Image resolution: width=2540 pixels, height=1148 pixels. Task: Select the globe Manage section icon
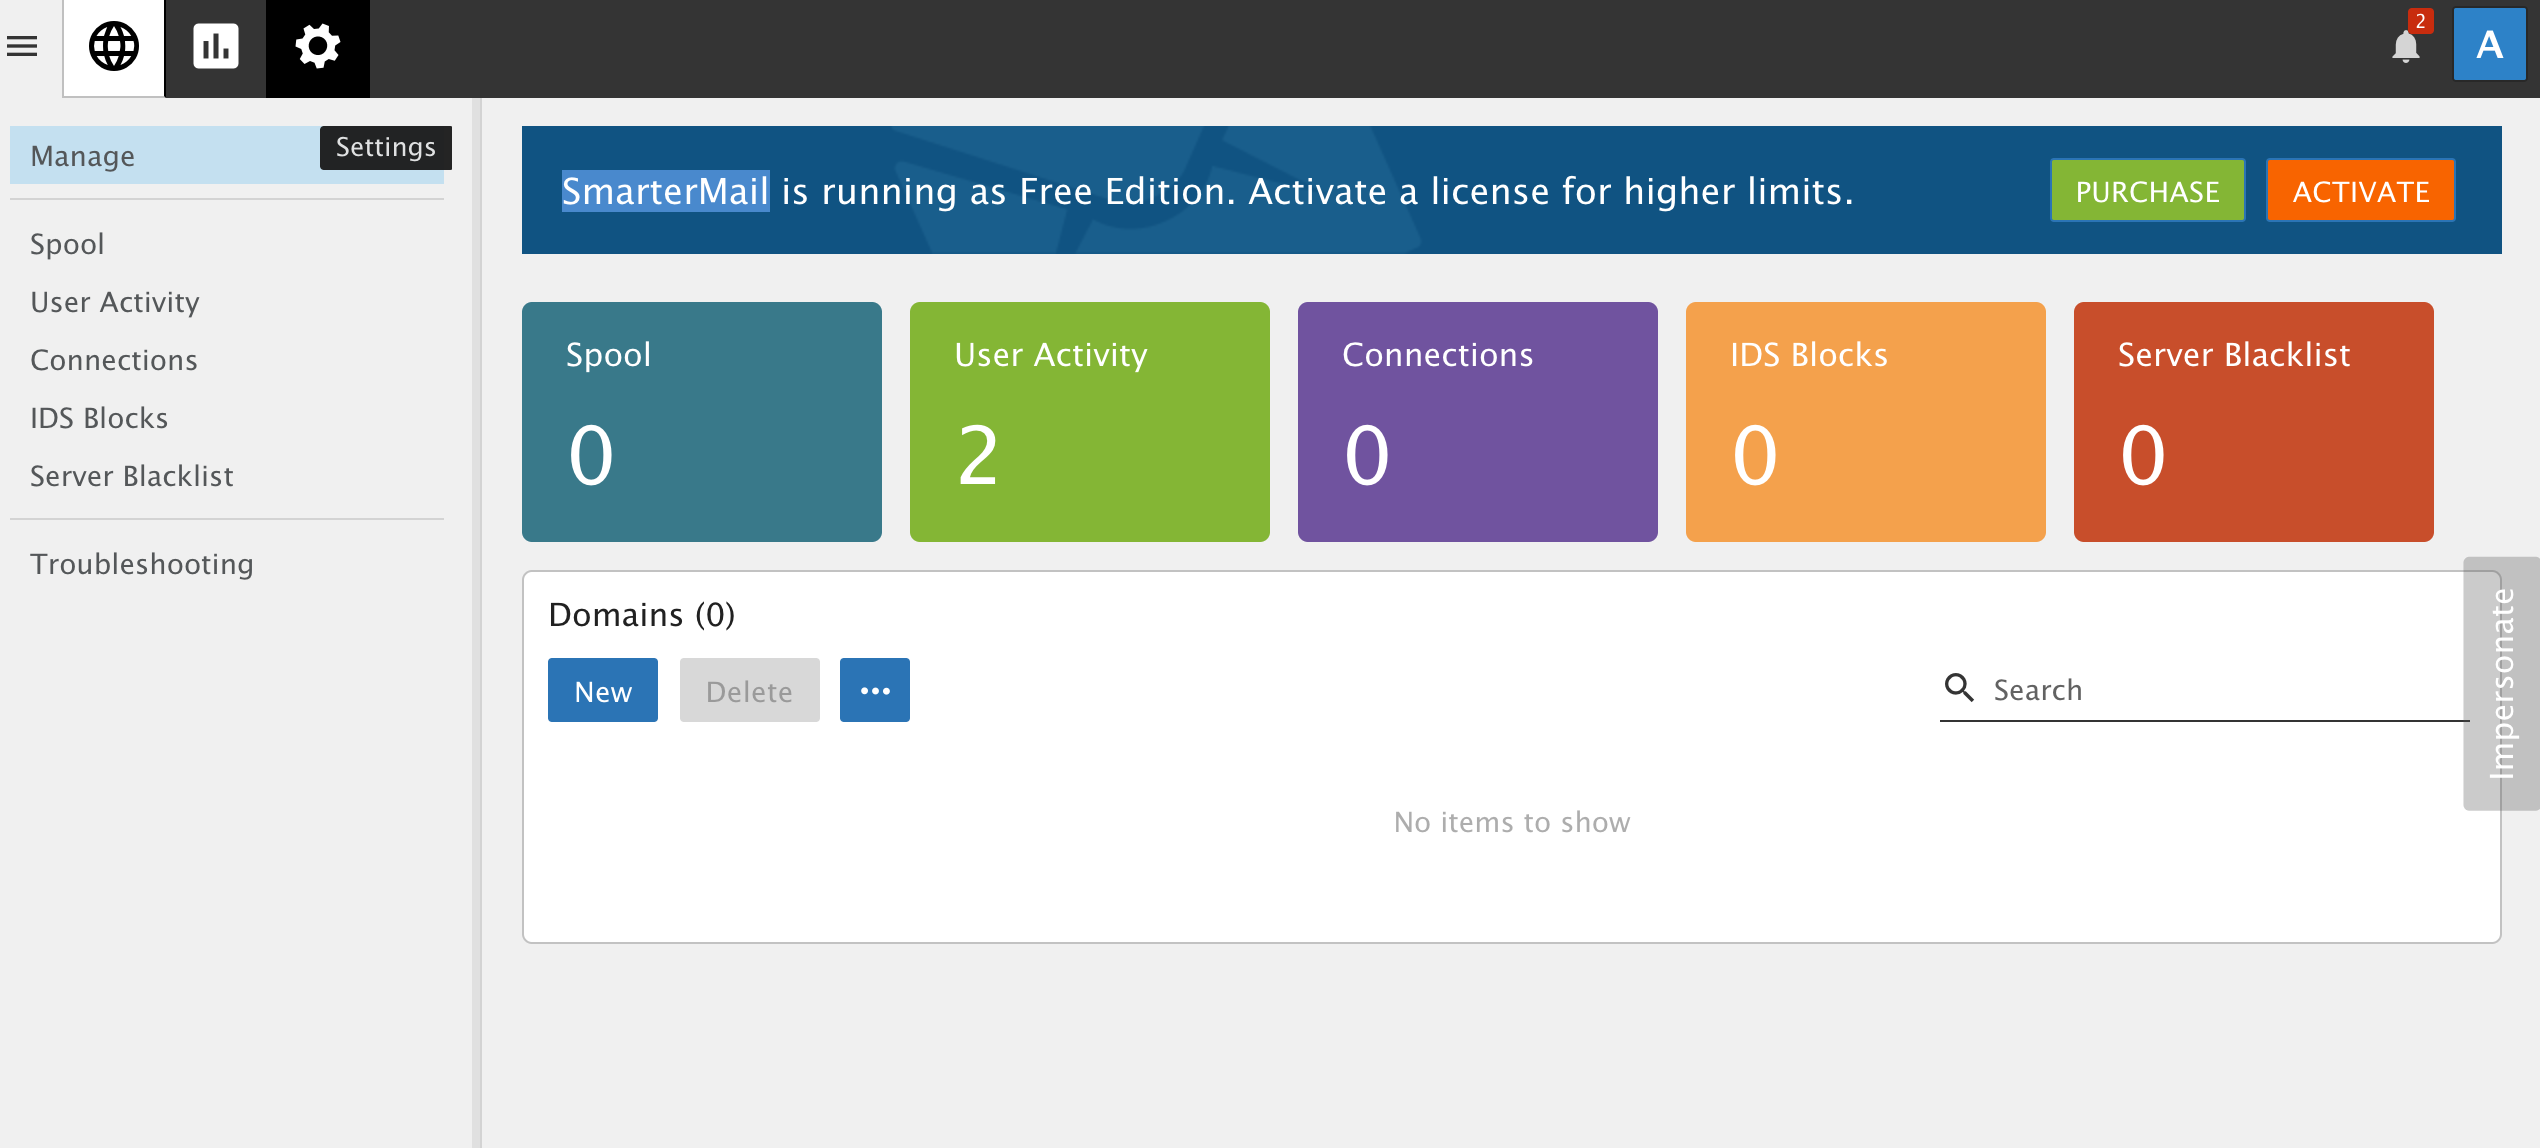(114, 47)
